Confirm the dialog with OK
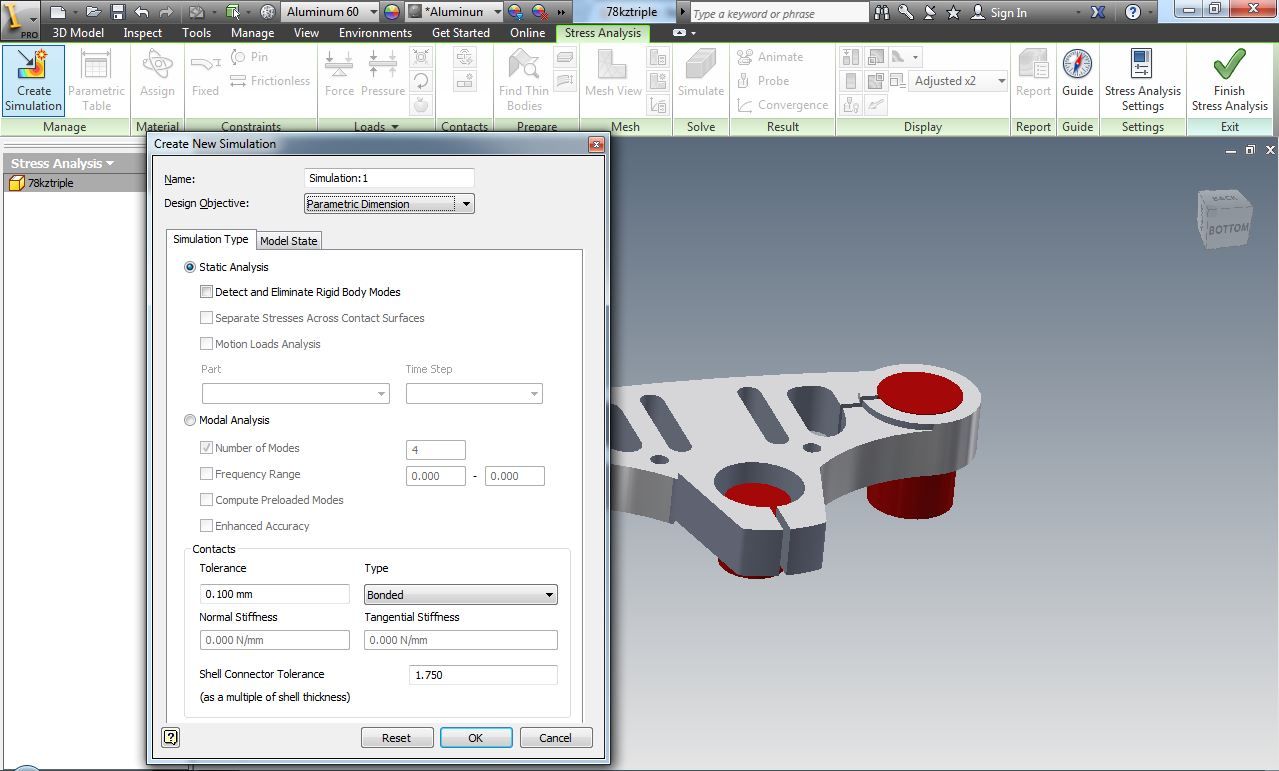Screen dimensions: 1279x771 pyautogui.click(x=476, y=737)
